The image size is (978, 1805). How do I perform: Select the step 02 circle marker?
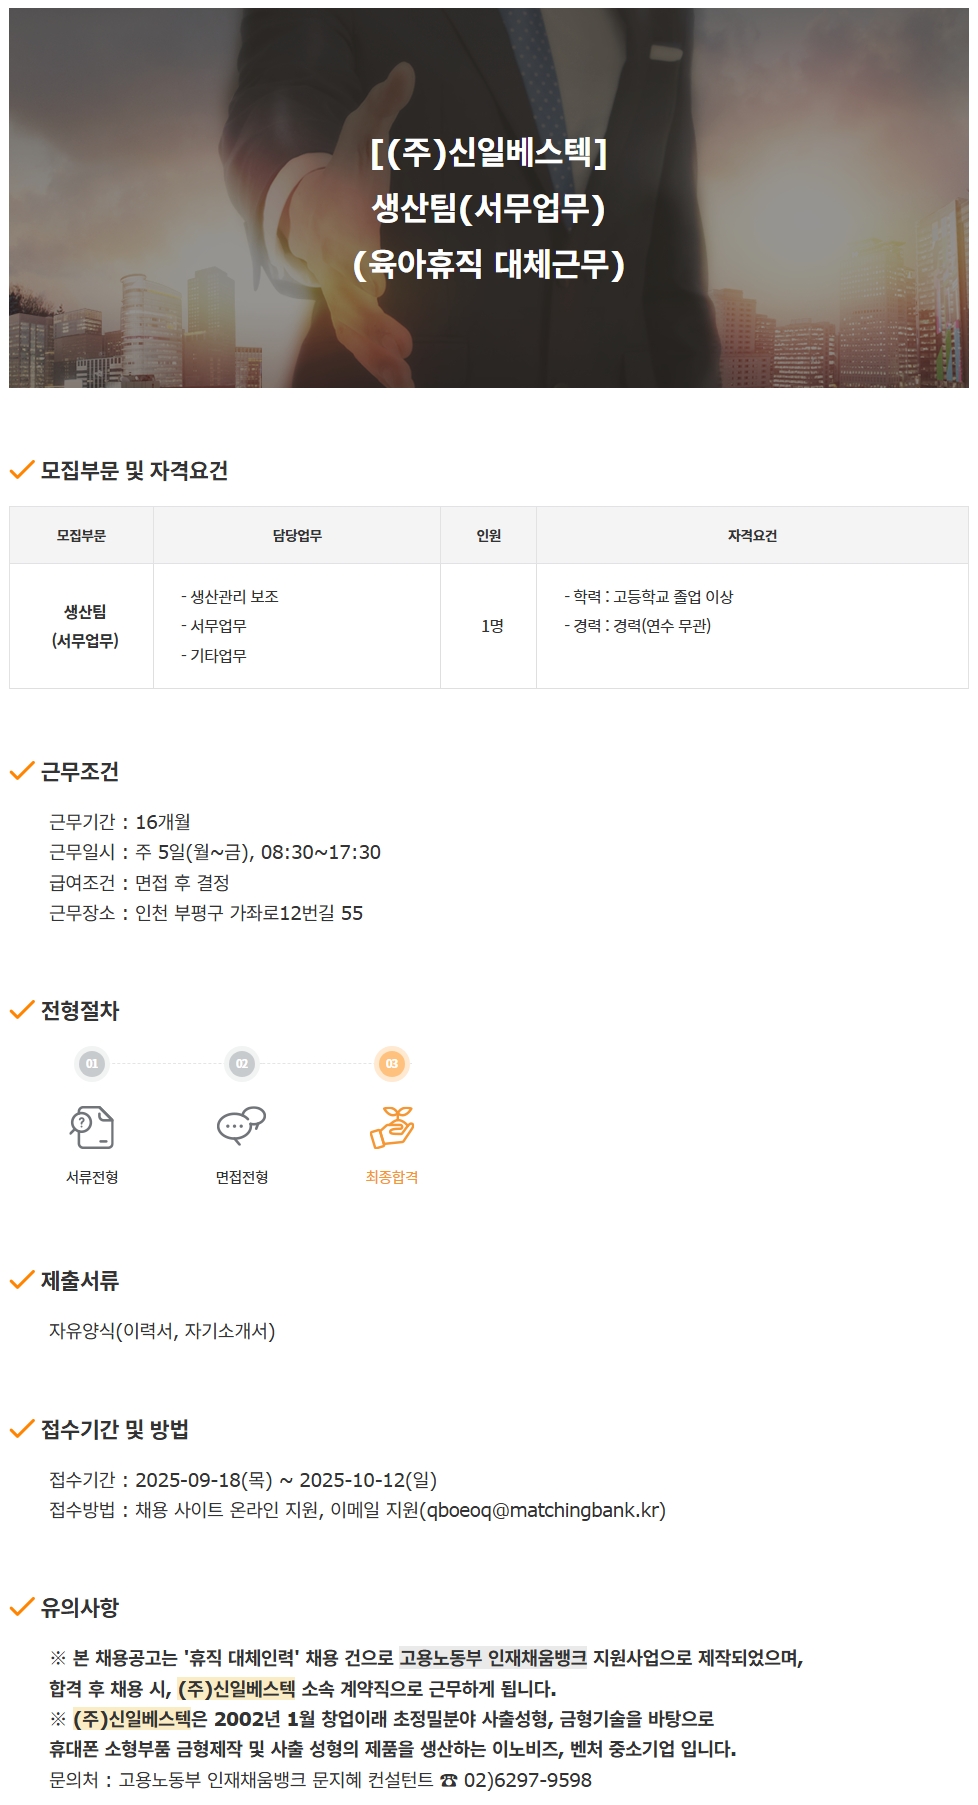[242, 1064]
